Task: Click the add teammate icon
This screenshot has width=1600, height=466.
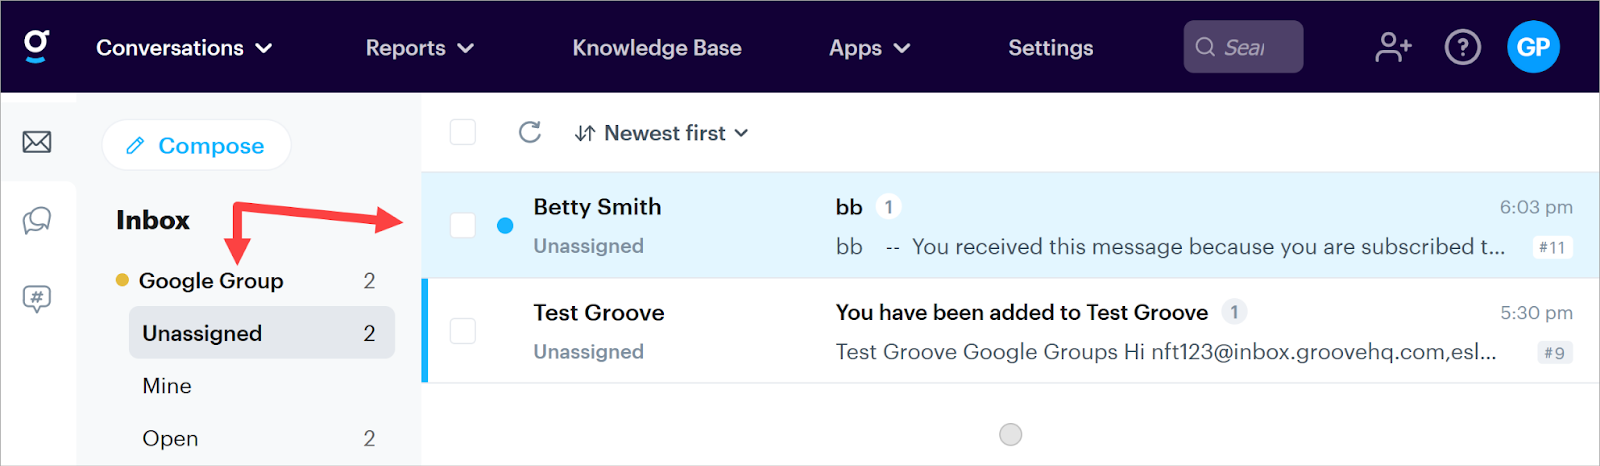Action: [x=1393, y=47]
